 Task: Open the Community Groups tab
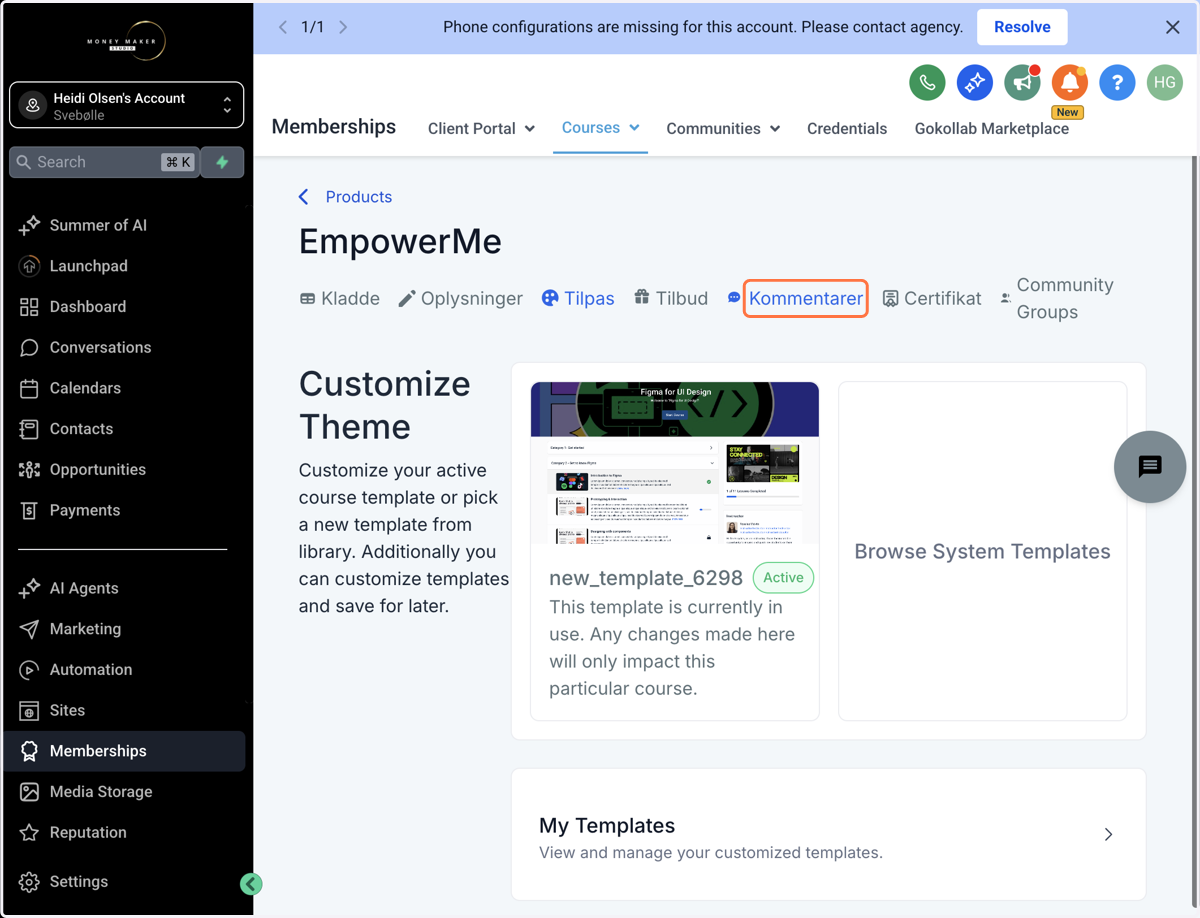click(1057, 298)
